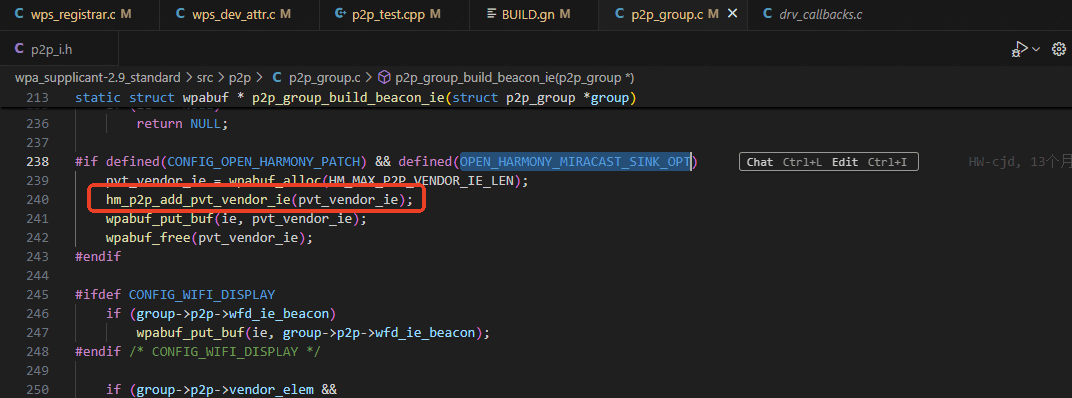Click the run/debug play icon

pyautogui.click(x=1019, y=49)
